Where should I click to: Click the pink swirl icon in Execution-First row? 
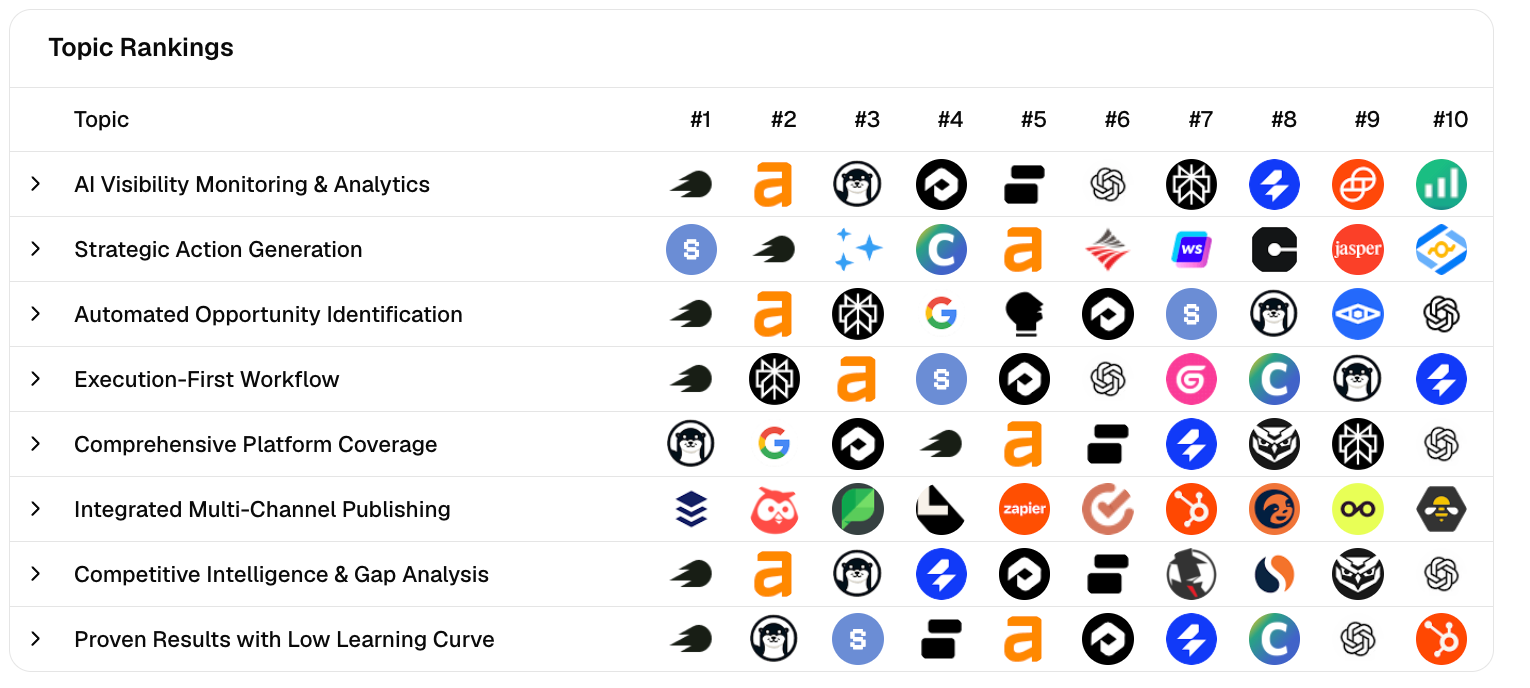[1191, 380]
